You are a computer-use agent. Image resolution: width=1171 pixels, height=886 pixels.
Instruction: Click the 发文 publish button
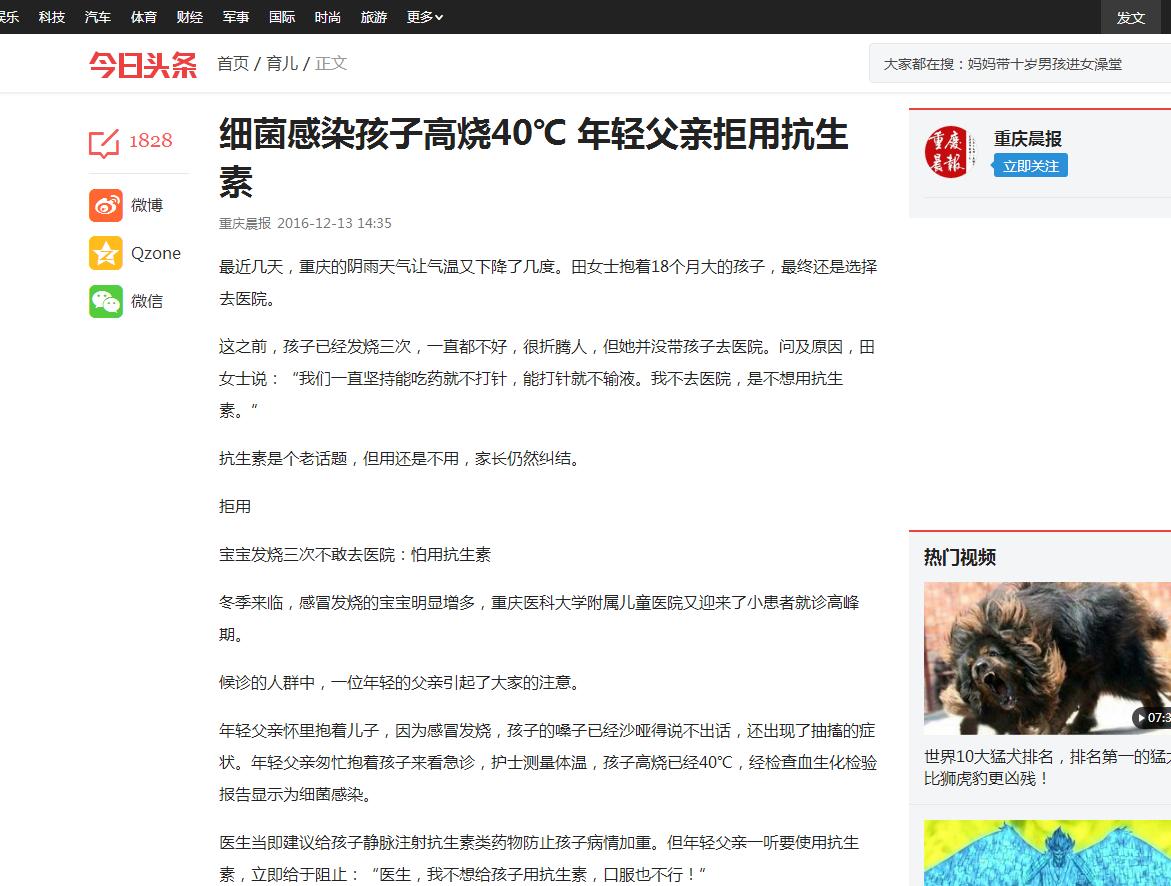click(1129, 17)
